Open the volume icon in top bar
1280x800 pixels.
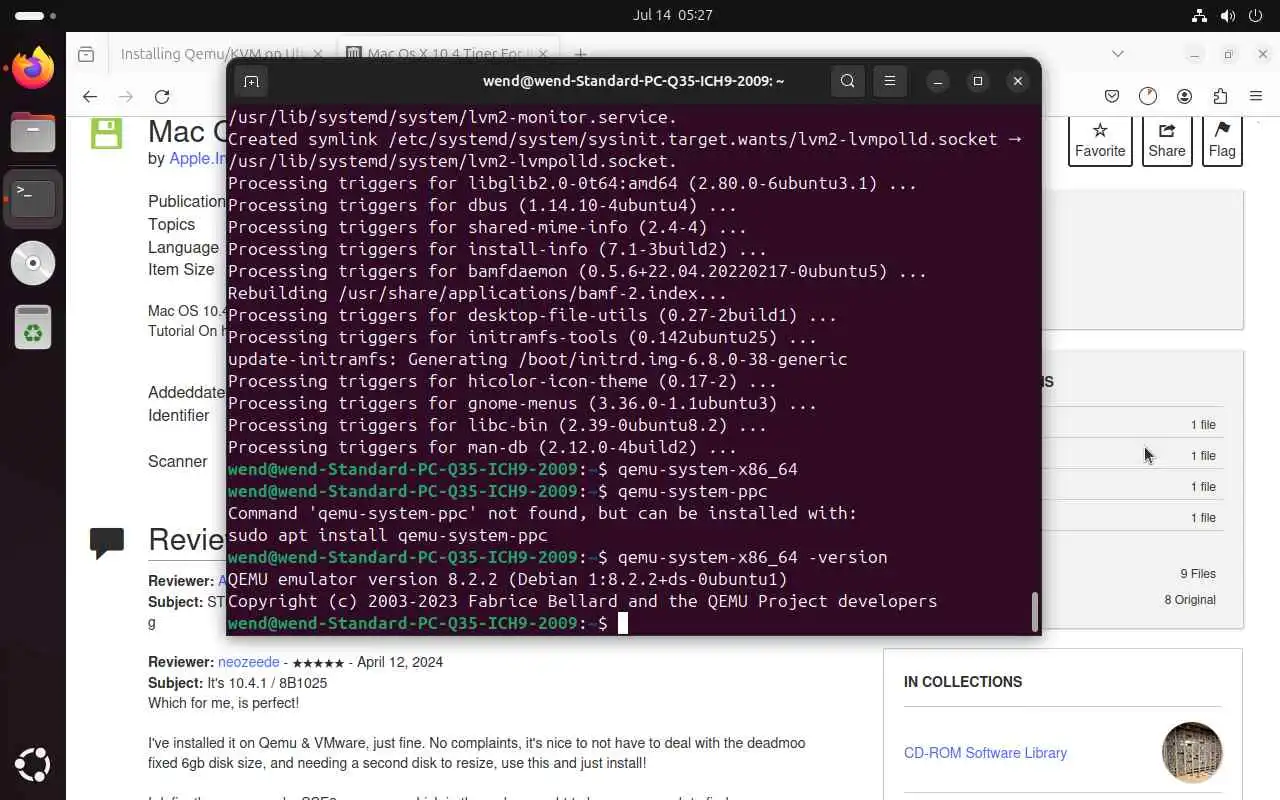pos(1227,15)
